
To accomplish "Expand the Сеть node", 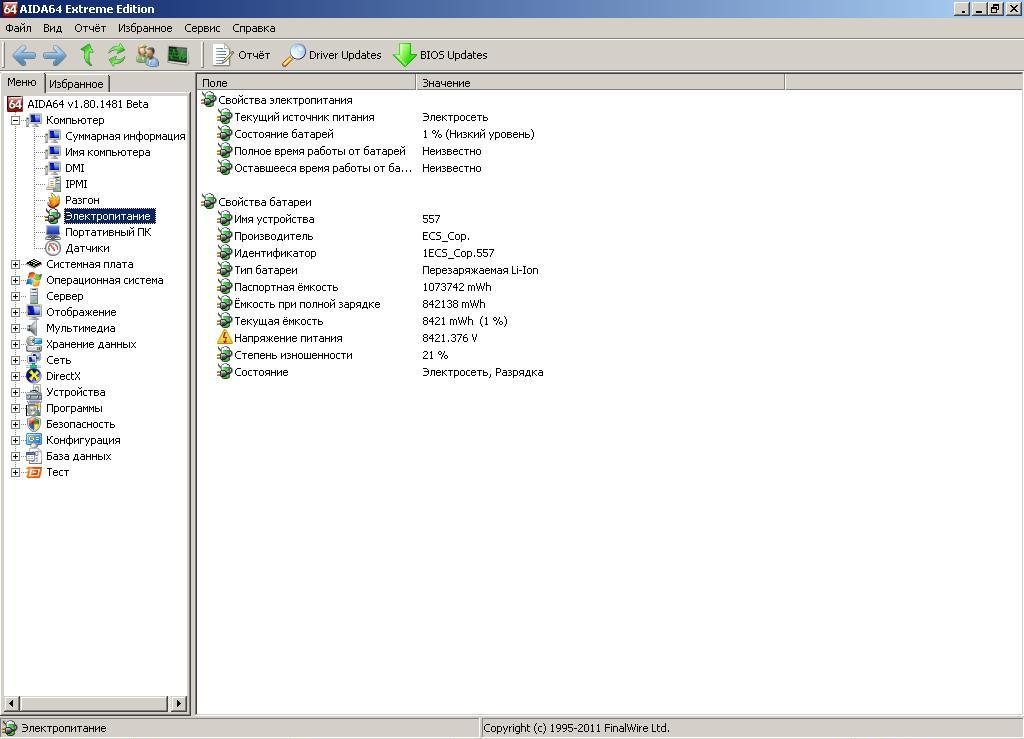I will pyautogui.click(x=16, y=360).
